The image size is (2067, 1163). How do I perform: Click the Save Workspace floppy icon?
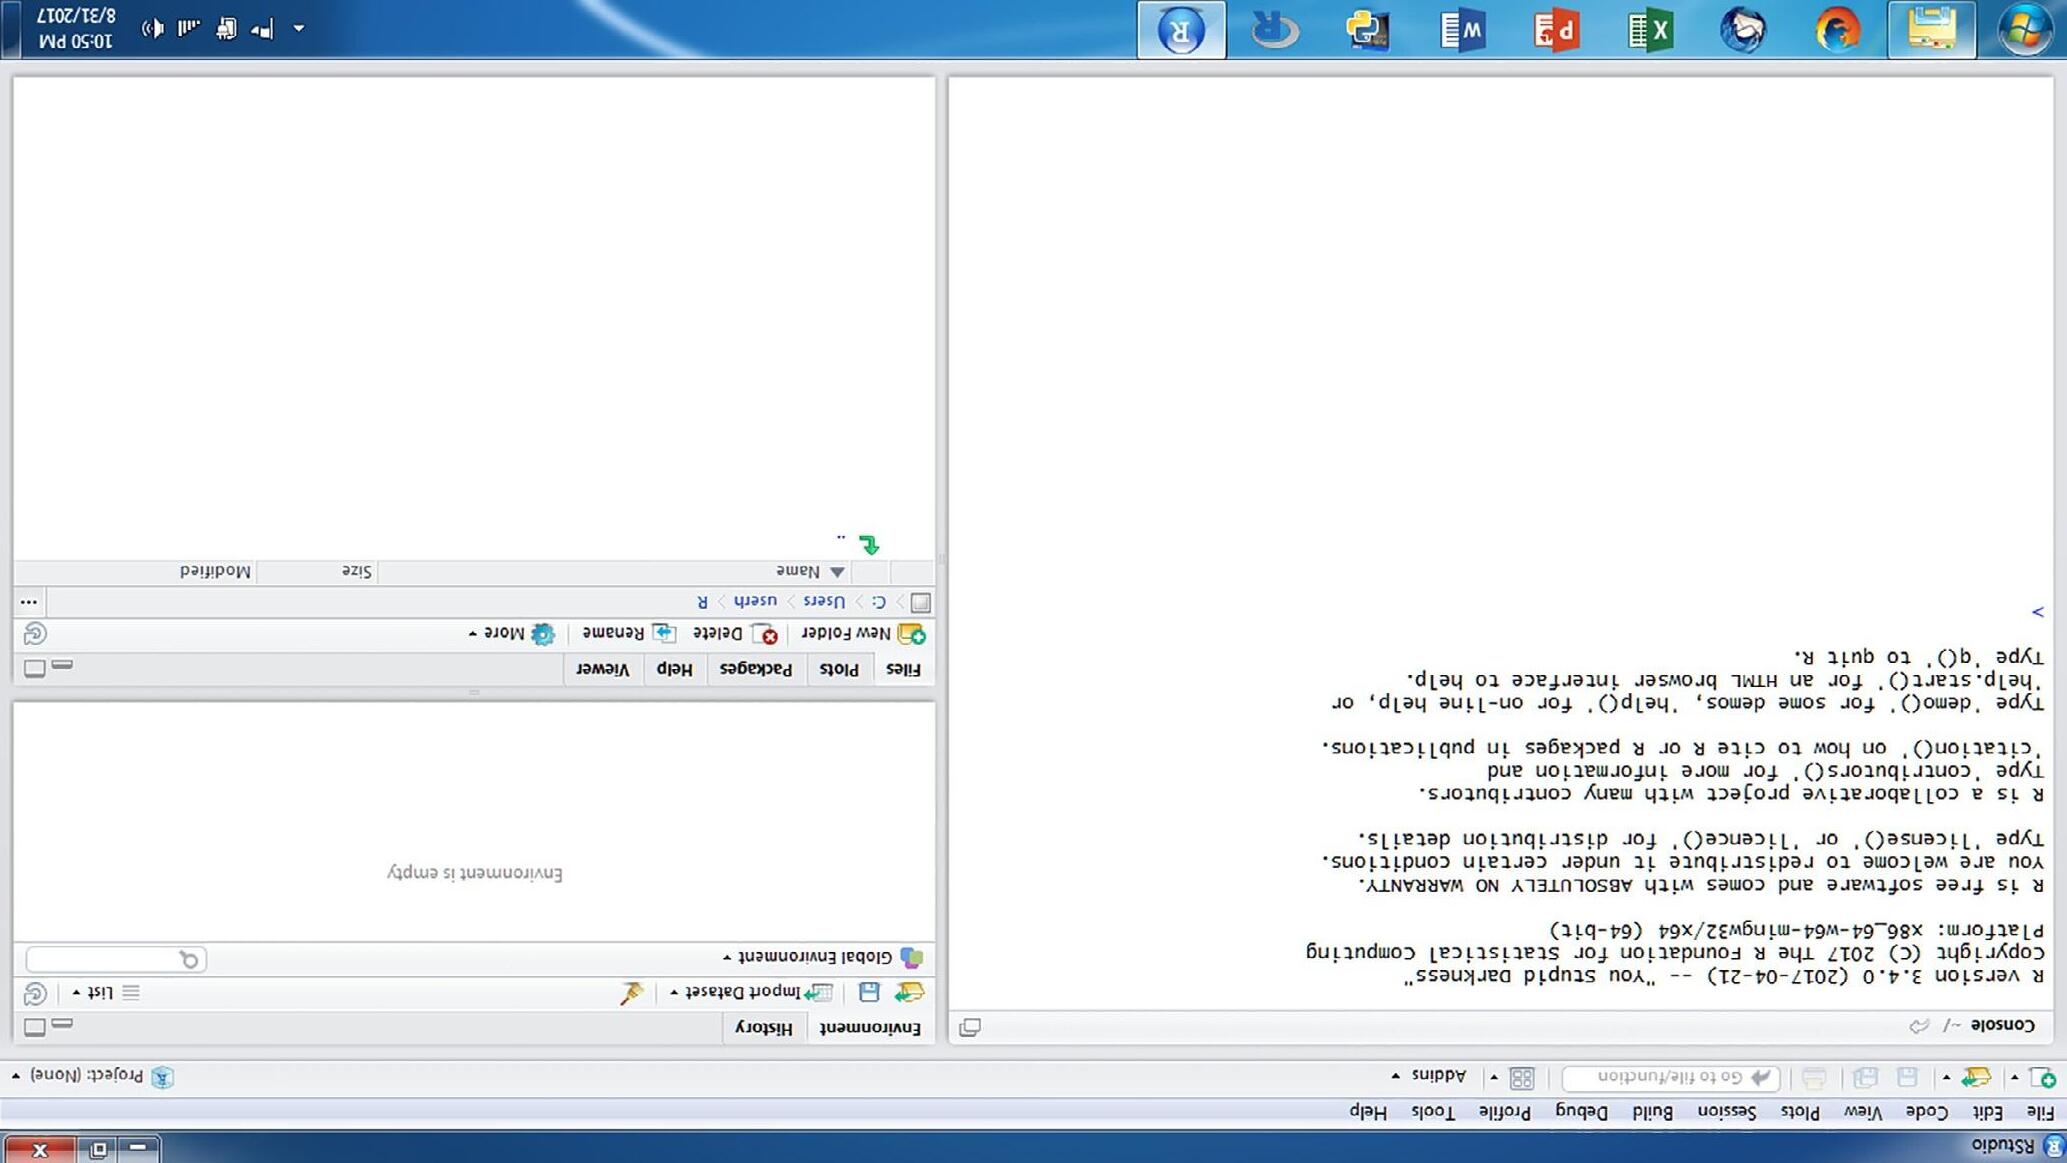(869, 992)
